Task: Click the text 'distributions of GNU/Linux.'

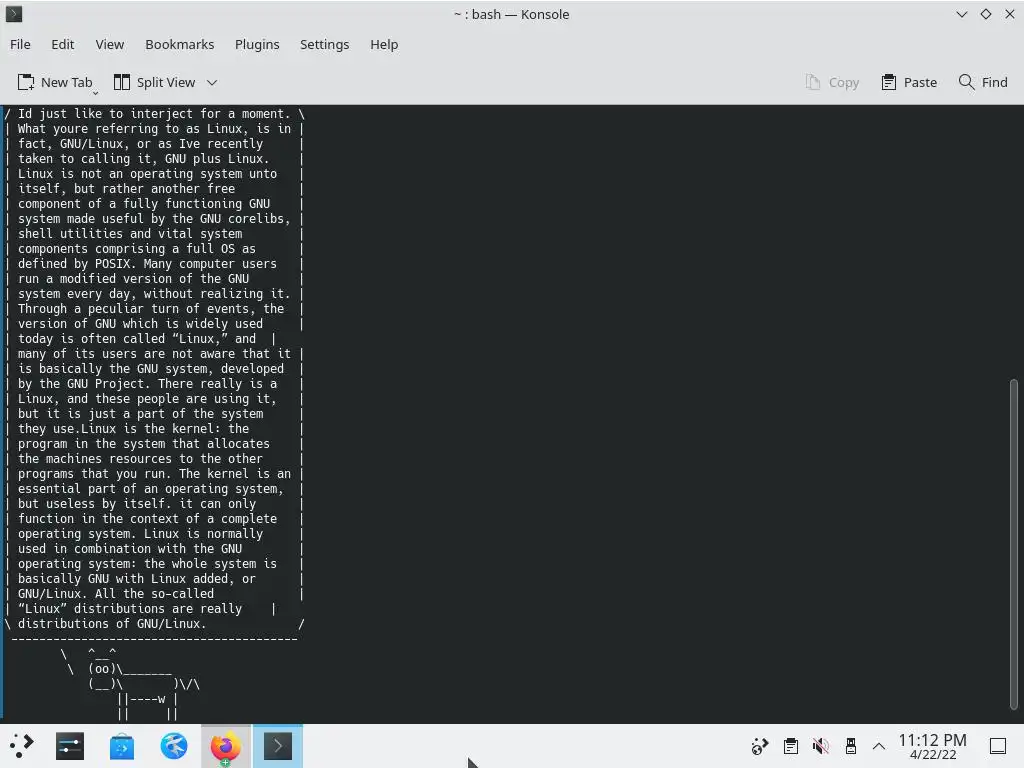Action: [112, 624]
